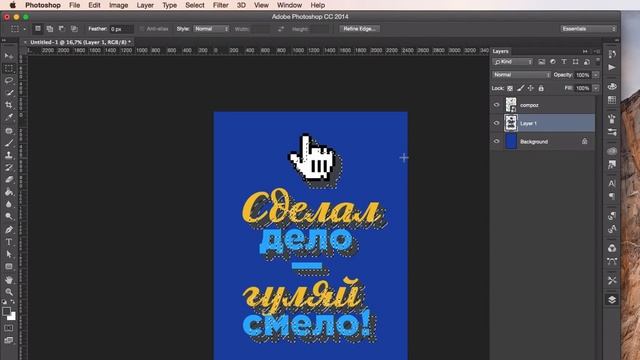640x360 pixels.
Task: Open the Style dropdown in options bar
Action: (x=211, y=29)
